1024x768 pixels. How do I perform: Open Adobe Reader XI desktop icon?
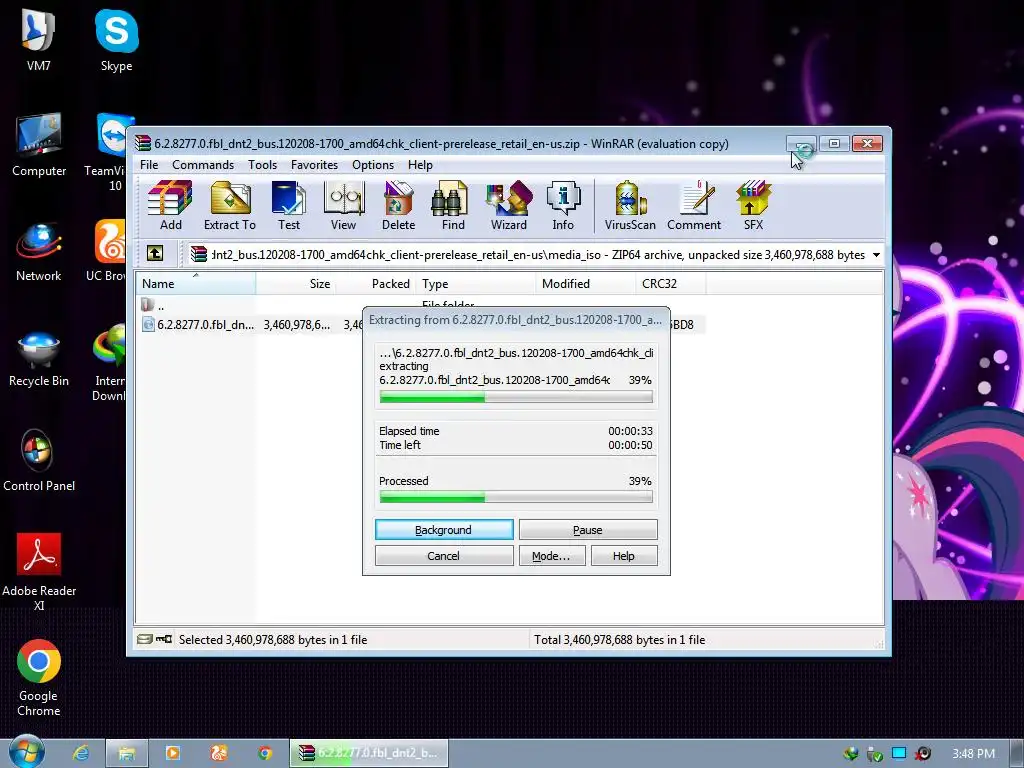(x=39, y=572)
